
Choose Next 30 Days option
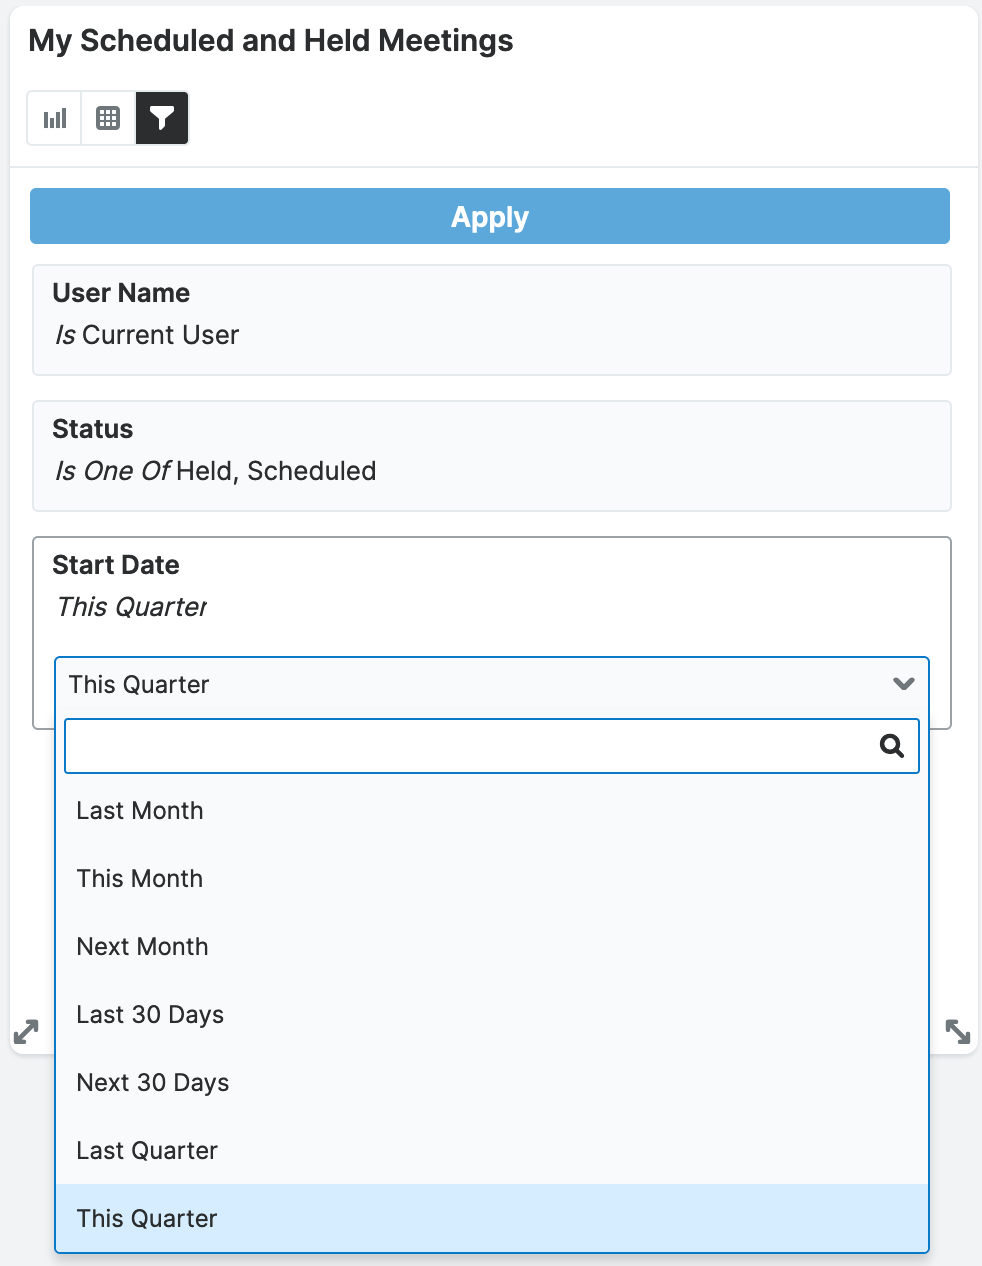[153, 1083]
